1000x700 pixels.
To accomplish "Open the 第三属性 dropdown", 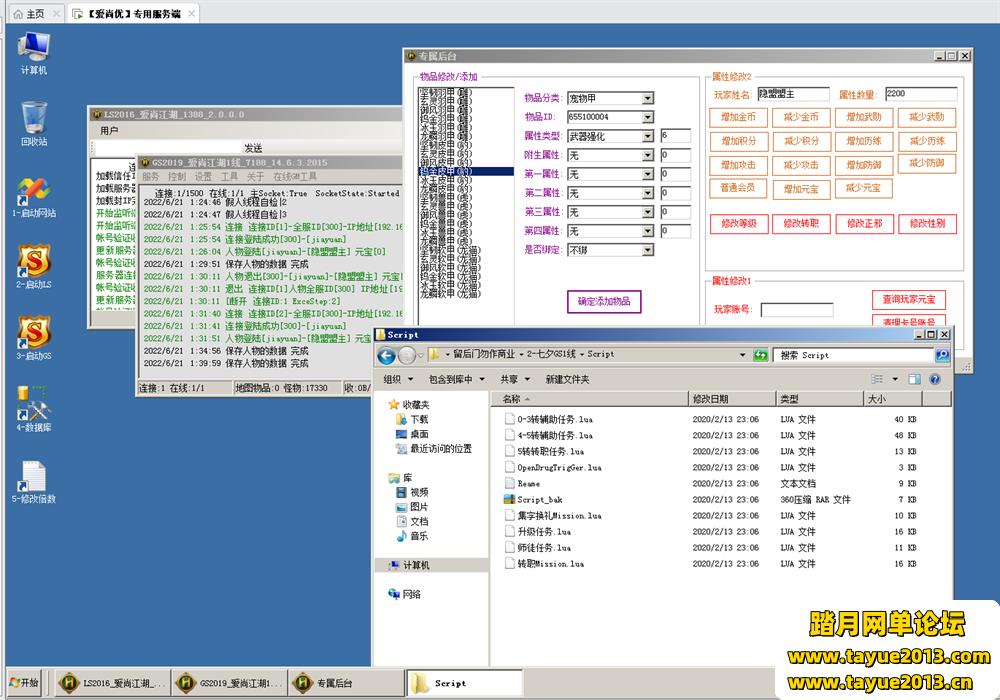I will coord(648,212).
